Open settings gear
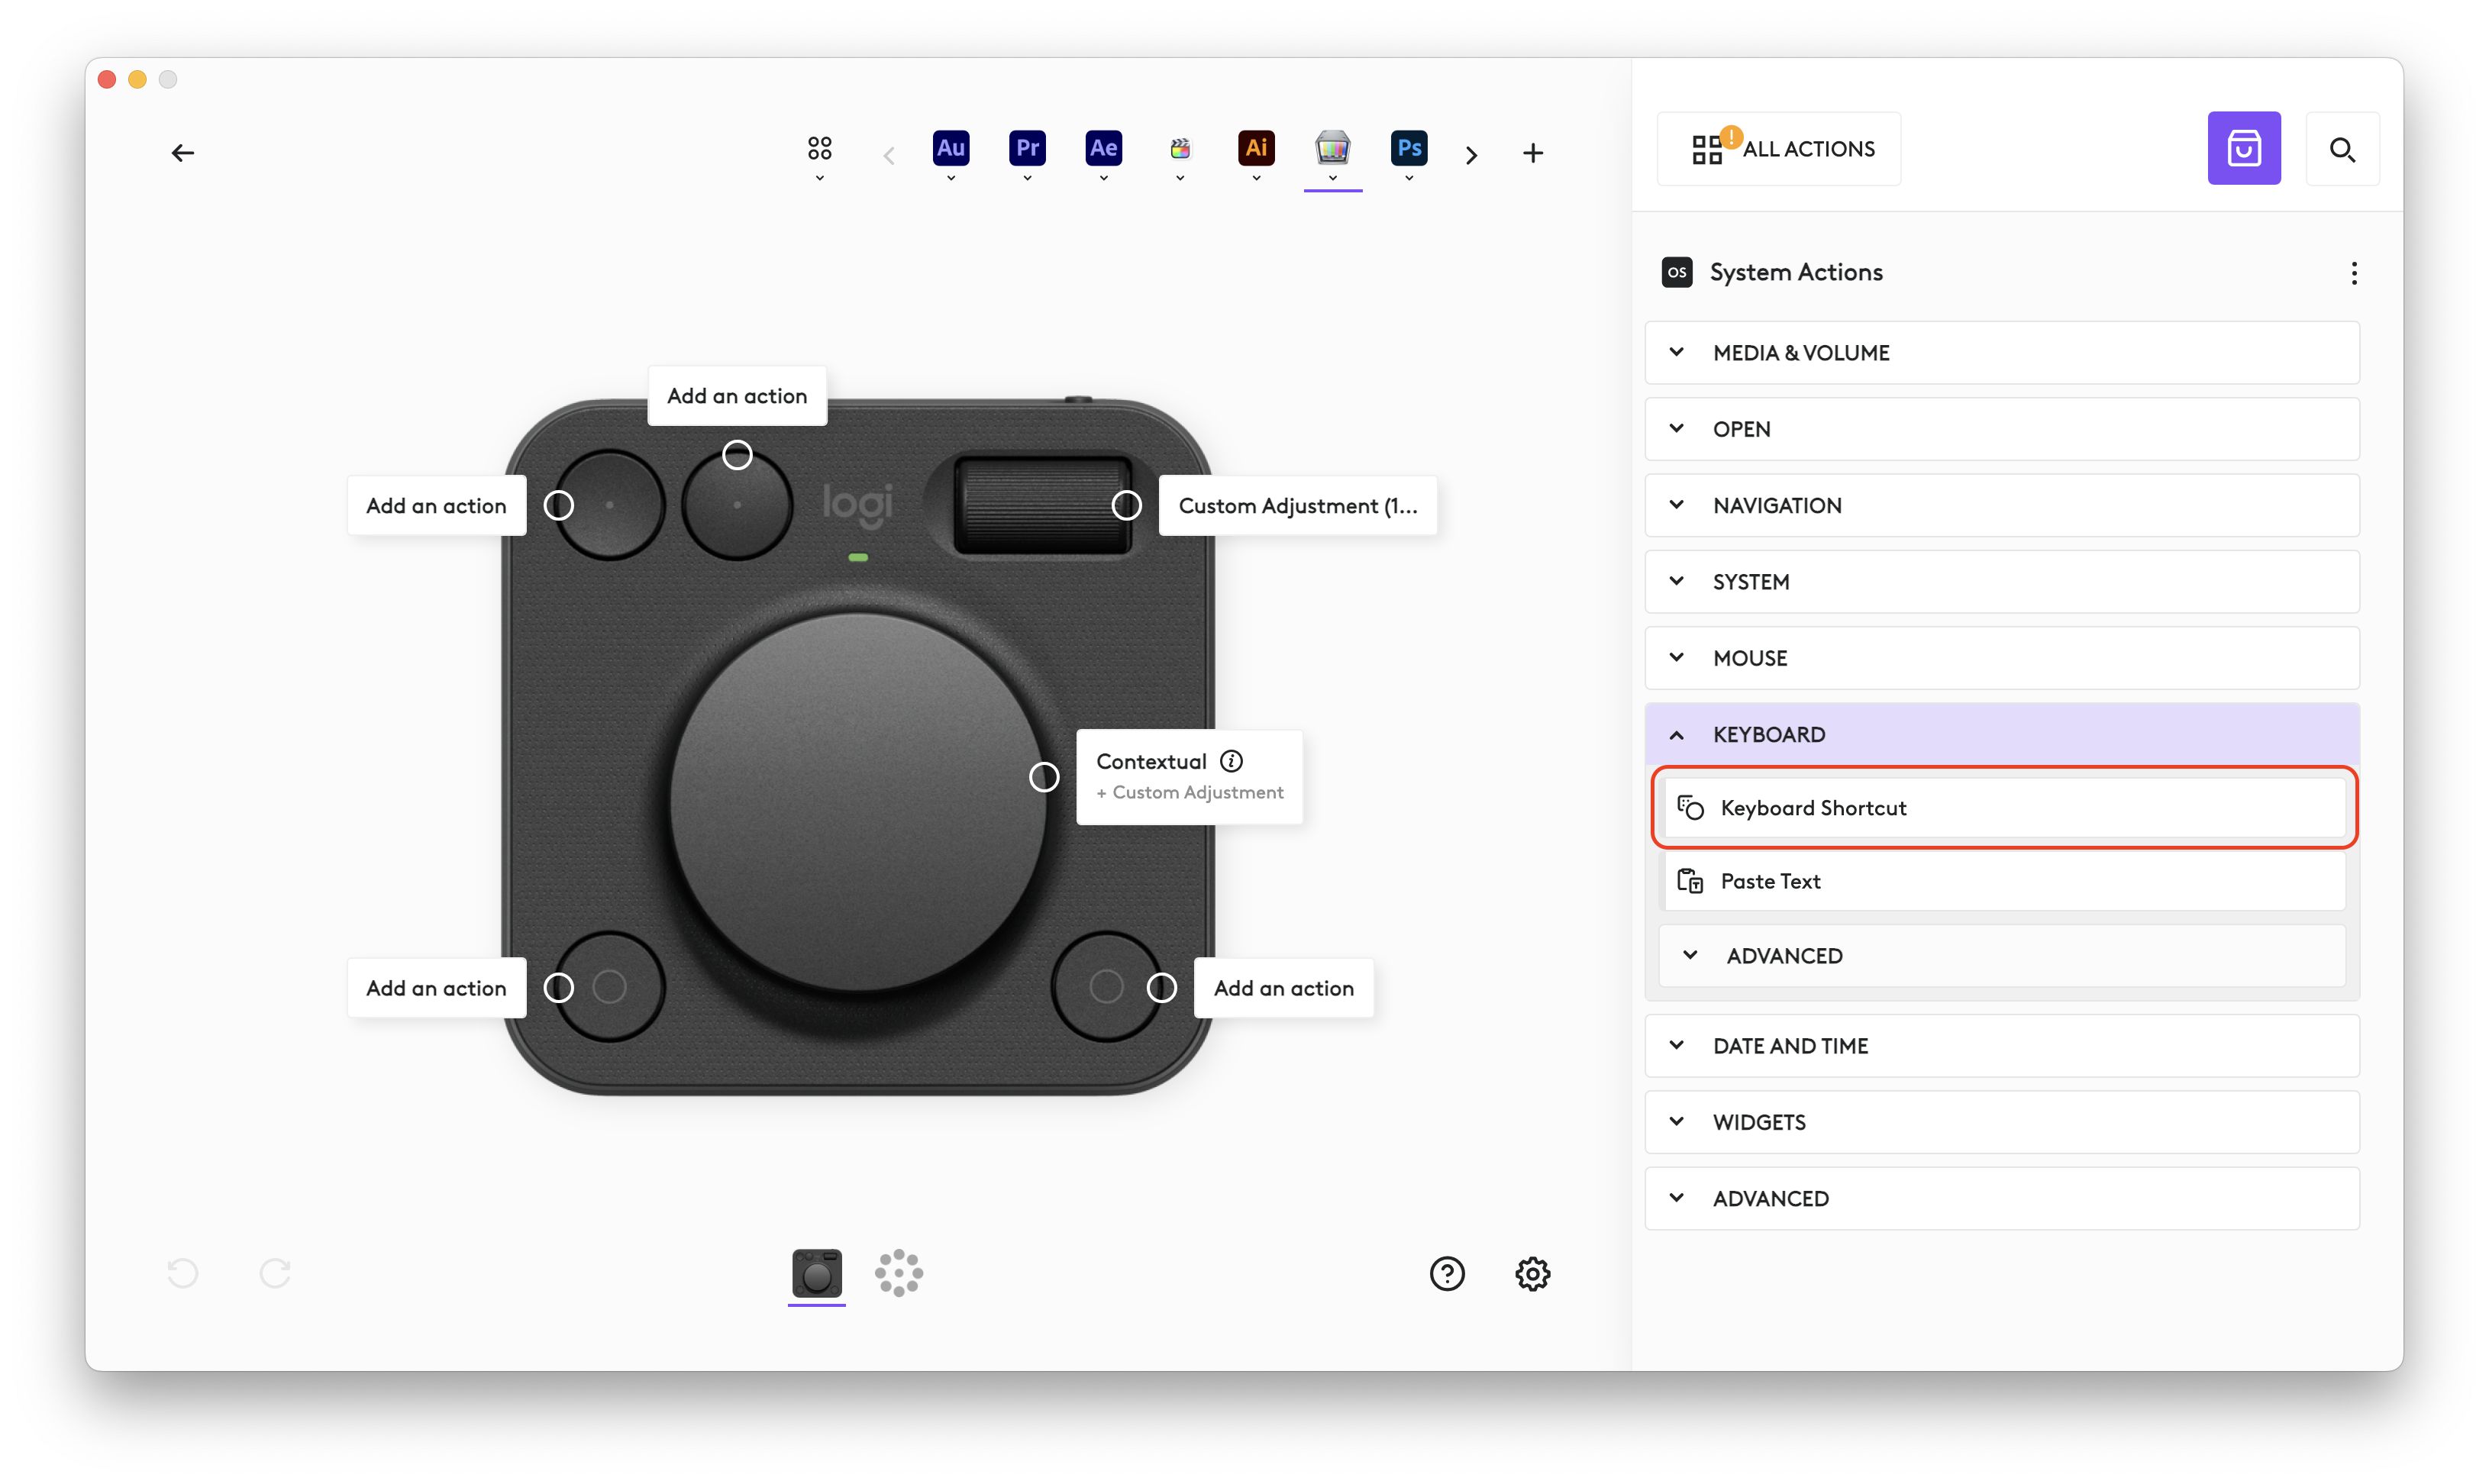The image size is (2489, 1484). pyautogui.click(x=1532, y=1273)
